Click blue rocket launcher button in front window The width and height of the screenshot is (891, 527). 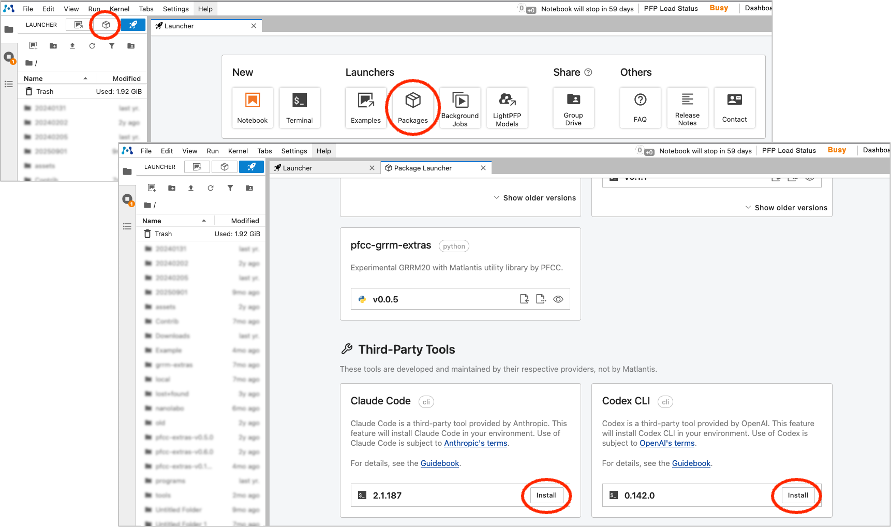point(251,167)
